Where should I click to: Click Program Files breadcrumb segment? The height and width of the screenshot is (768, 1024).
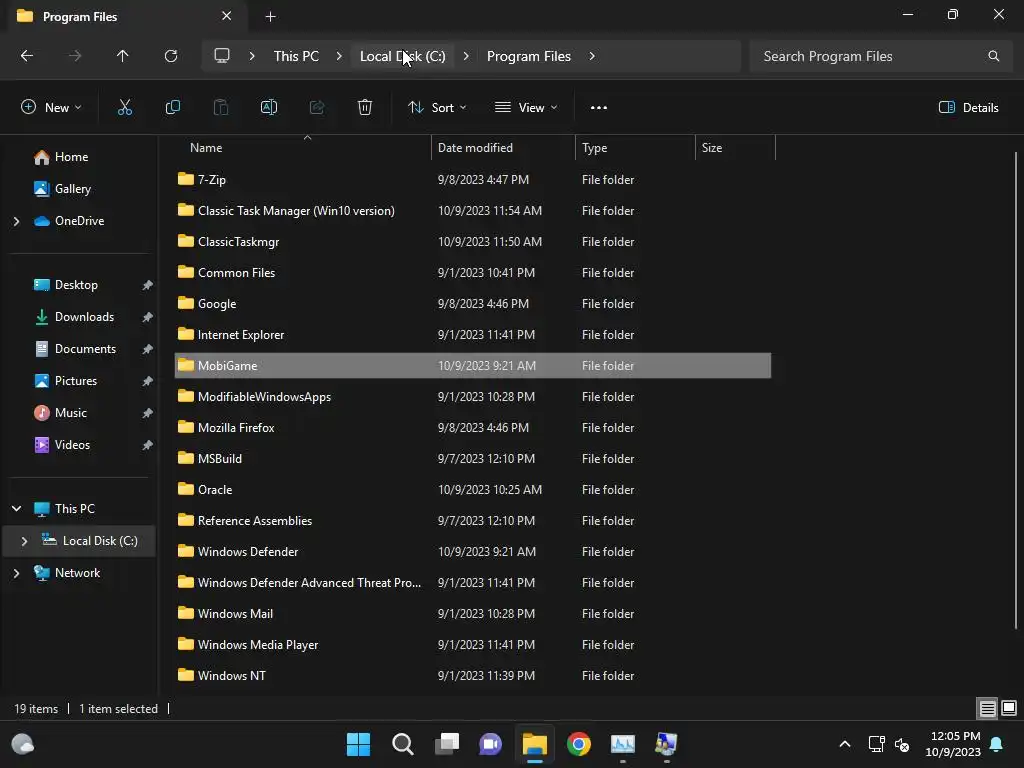coord(529,56)
